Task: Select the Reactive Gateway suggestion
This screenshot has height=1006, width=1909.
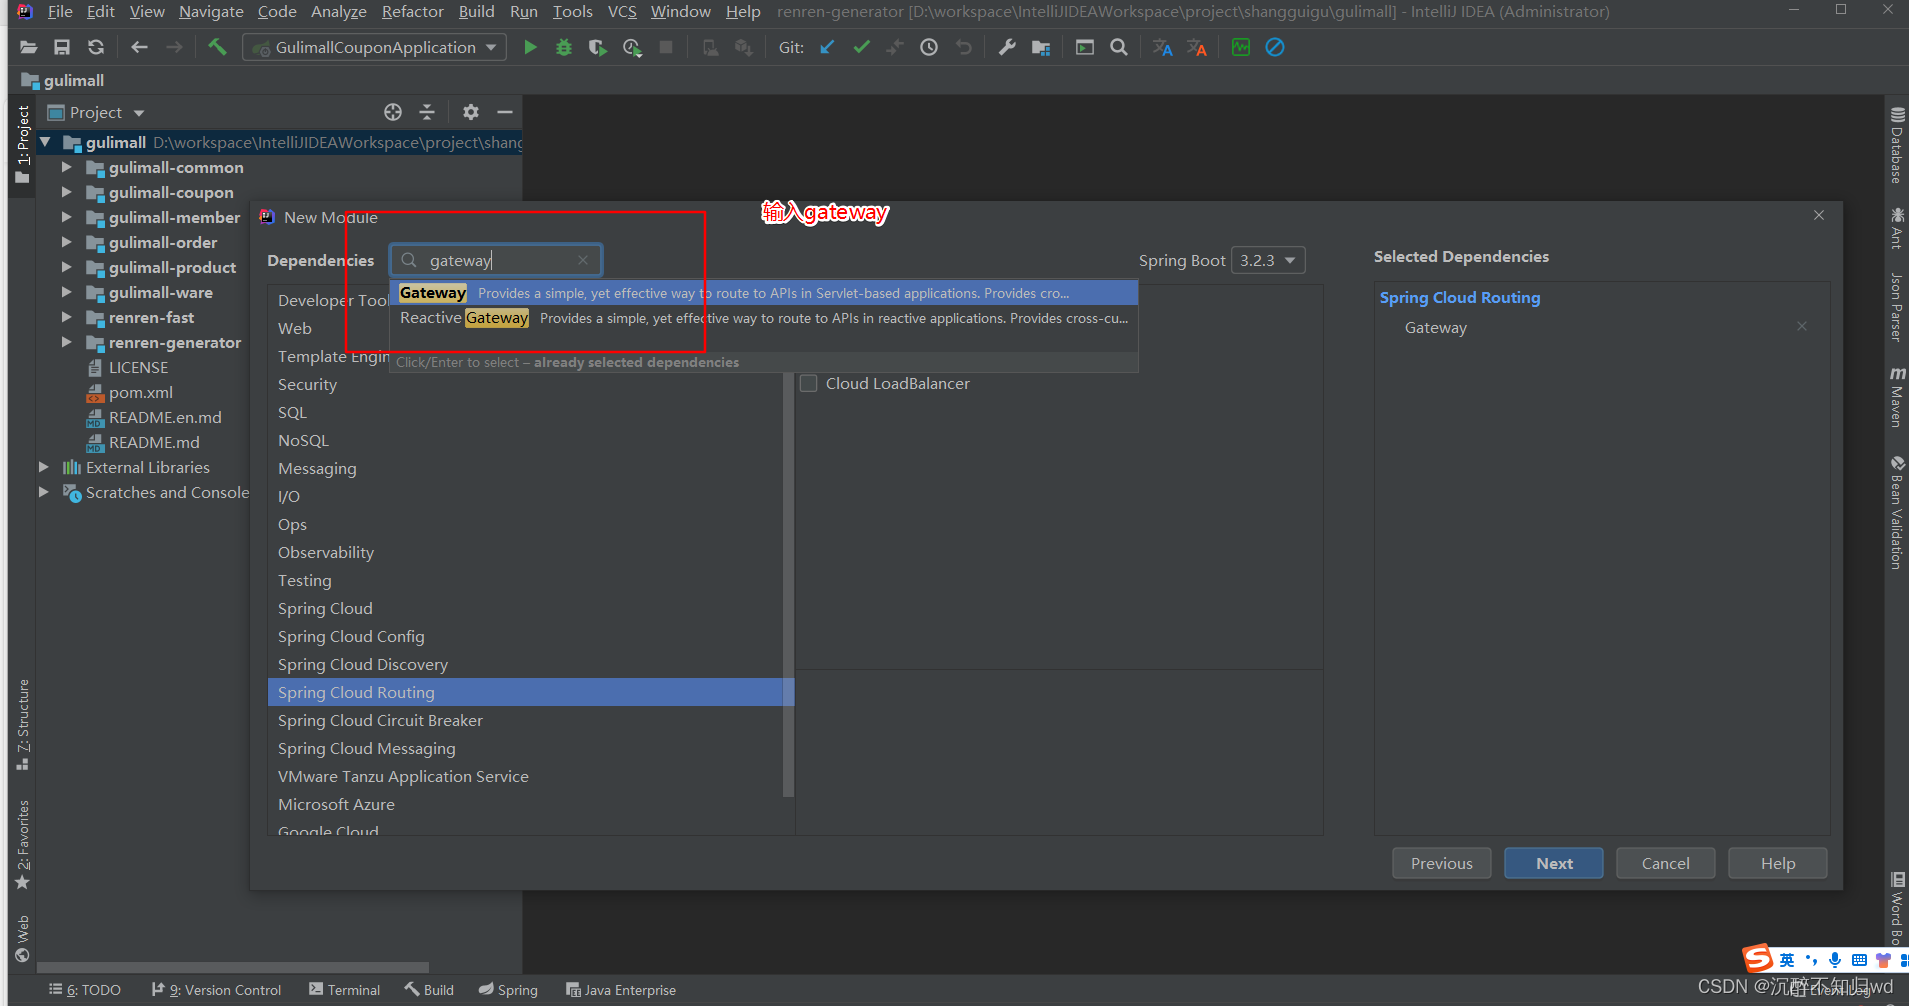Action: (764, 318)
